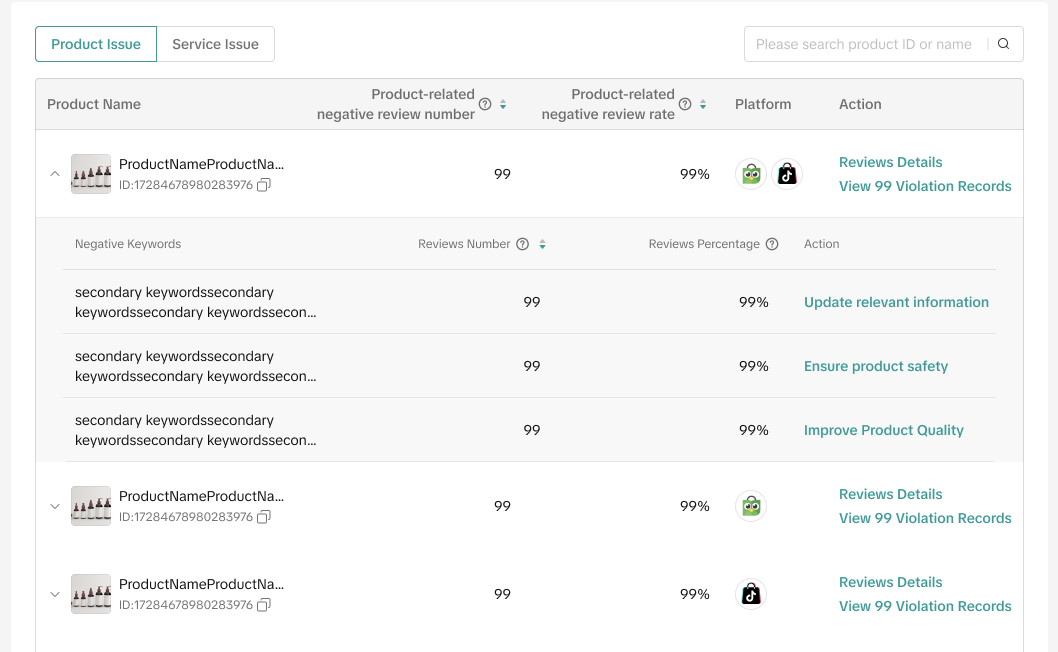This screenshot has width=1058, height=652.
Task: Open help icon beside Reviews Percentage
Action: (772, 244)
